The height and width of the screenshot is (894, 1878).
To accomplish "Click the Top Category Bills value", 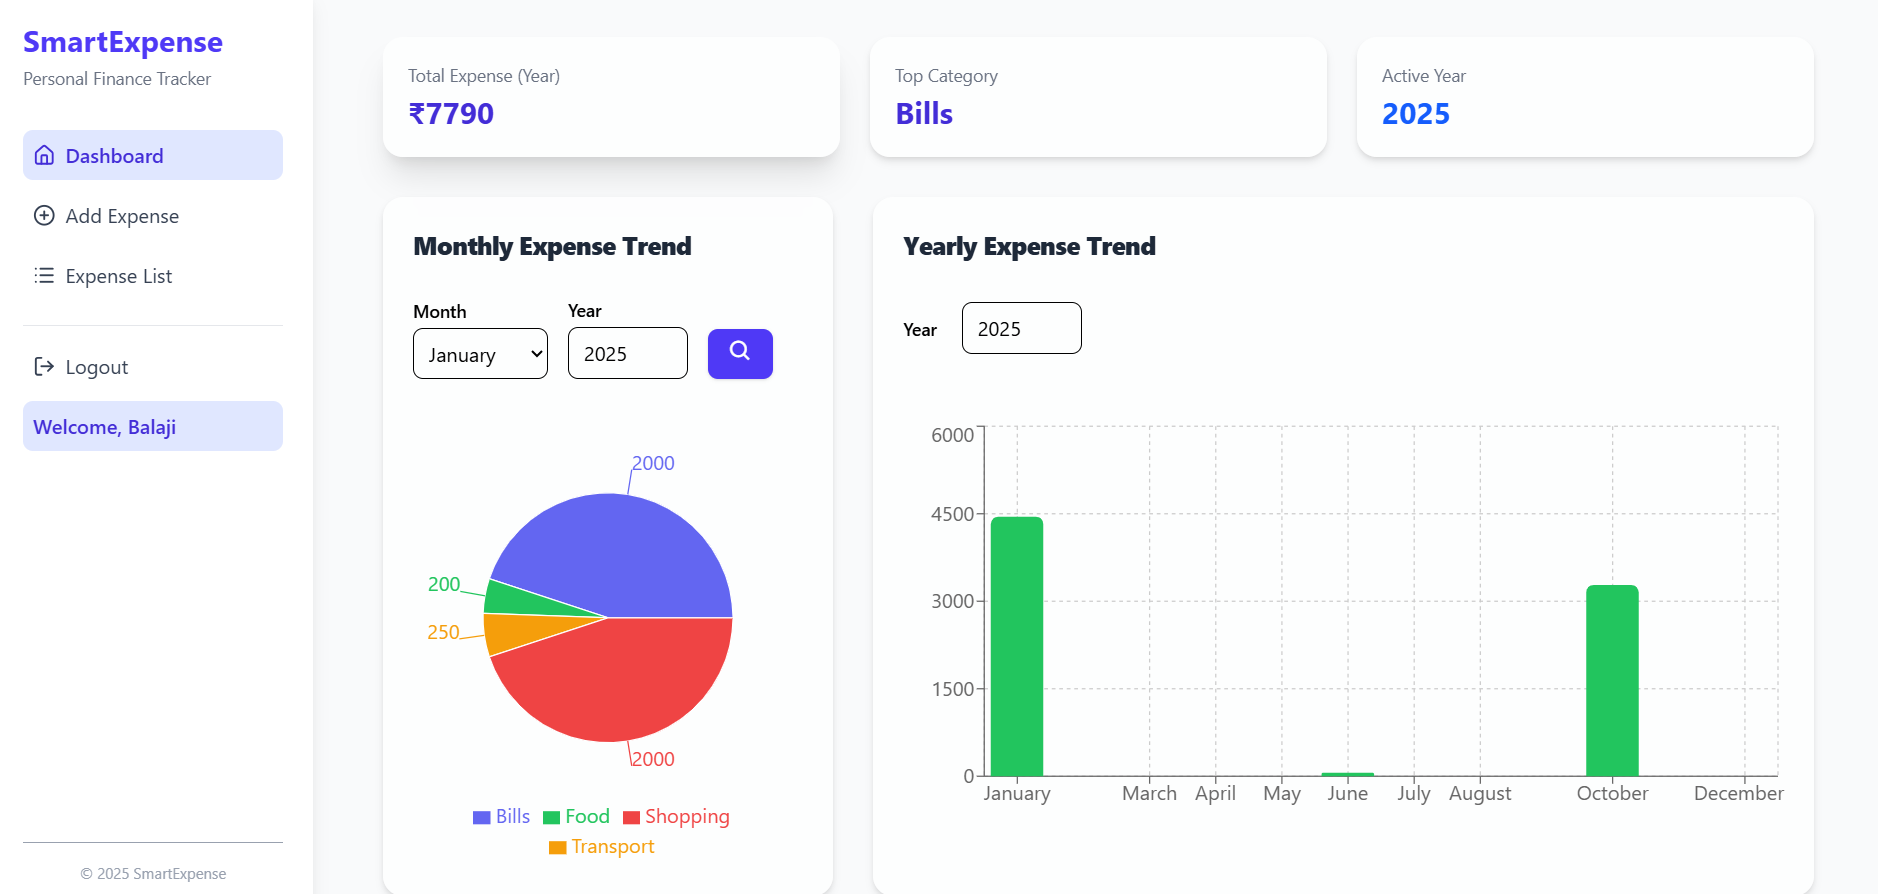I will coord(924,114).
